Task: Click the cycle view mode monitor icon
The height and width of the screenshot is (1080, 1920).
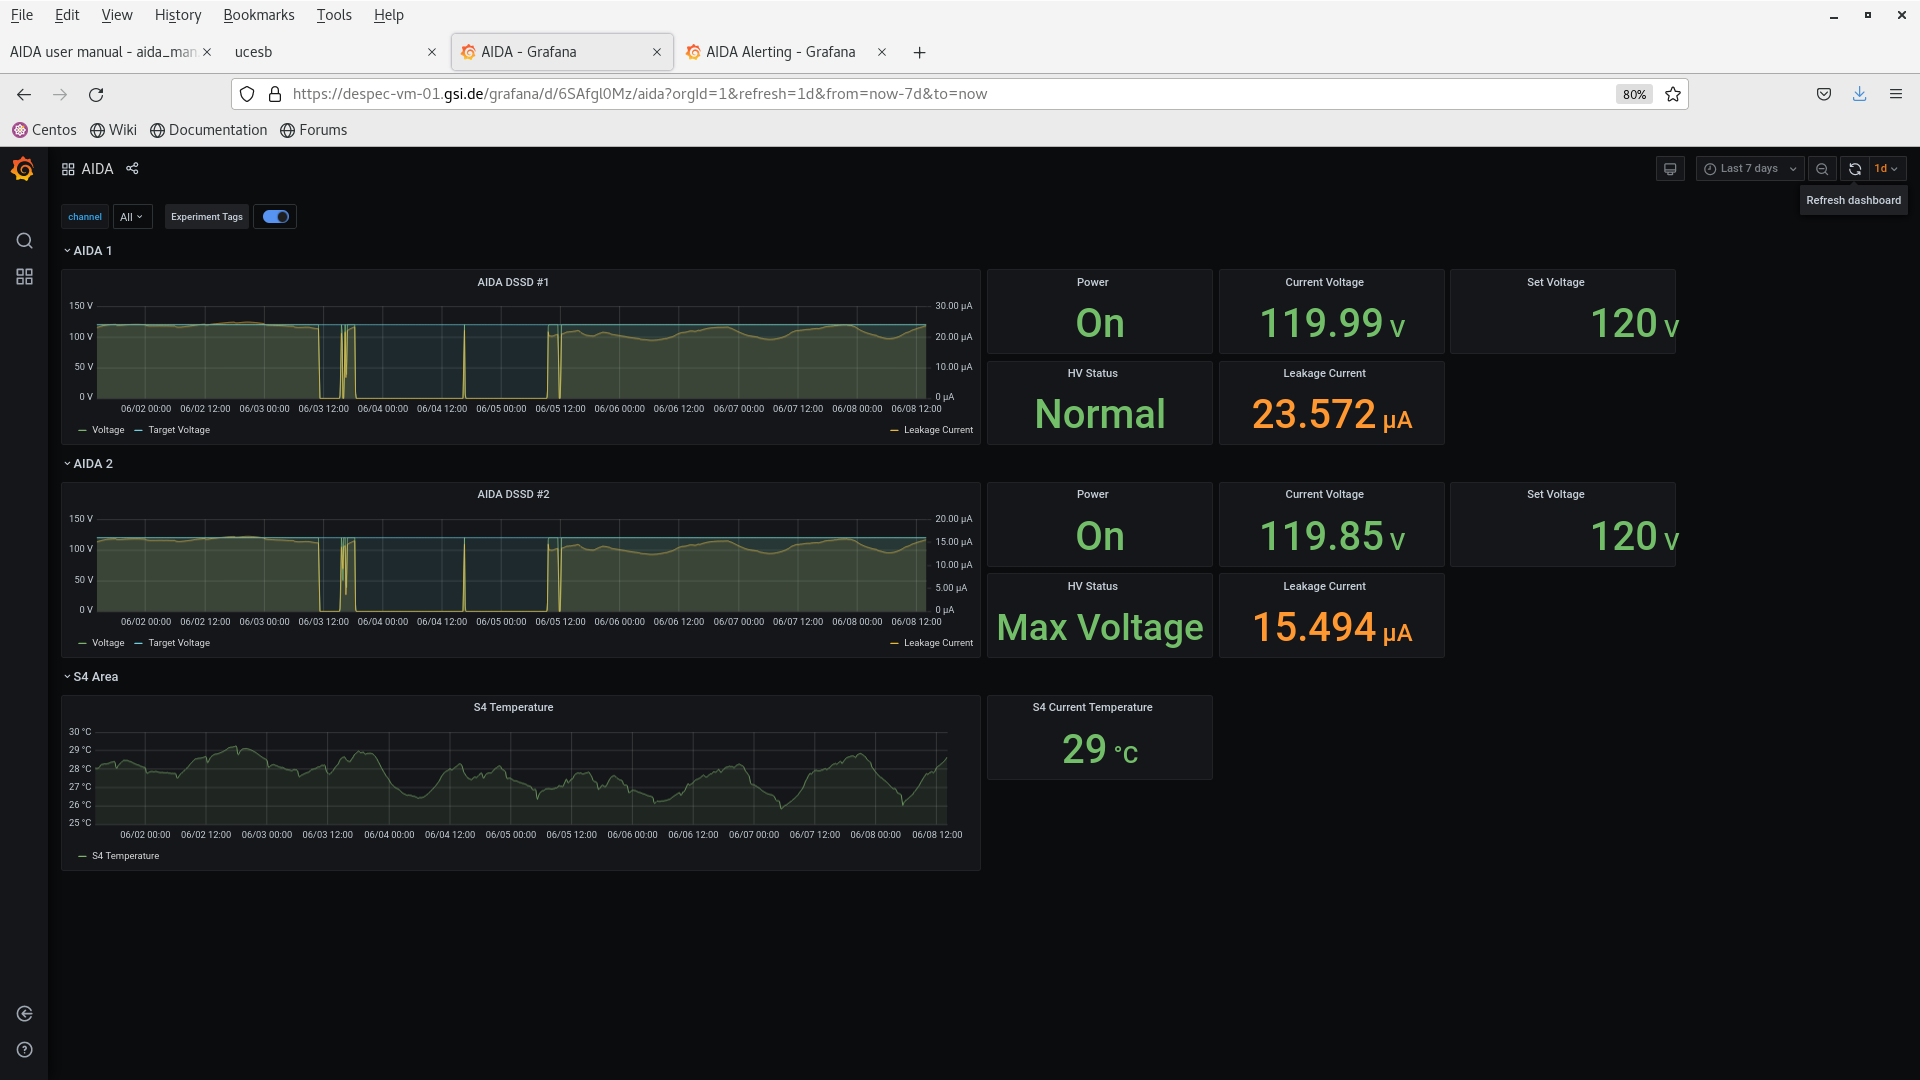Action: click(x=1670, y=169)
